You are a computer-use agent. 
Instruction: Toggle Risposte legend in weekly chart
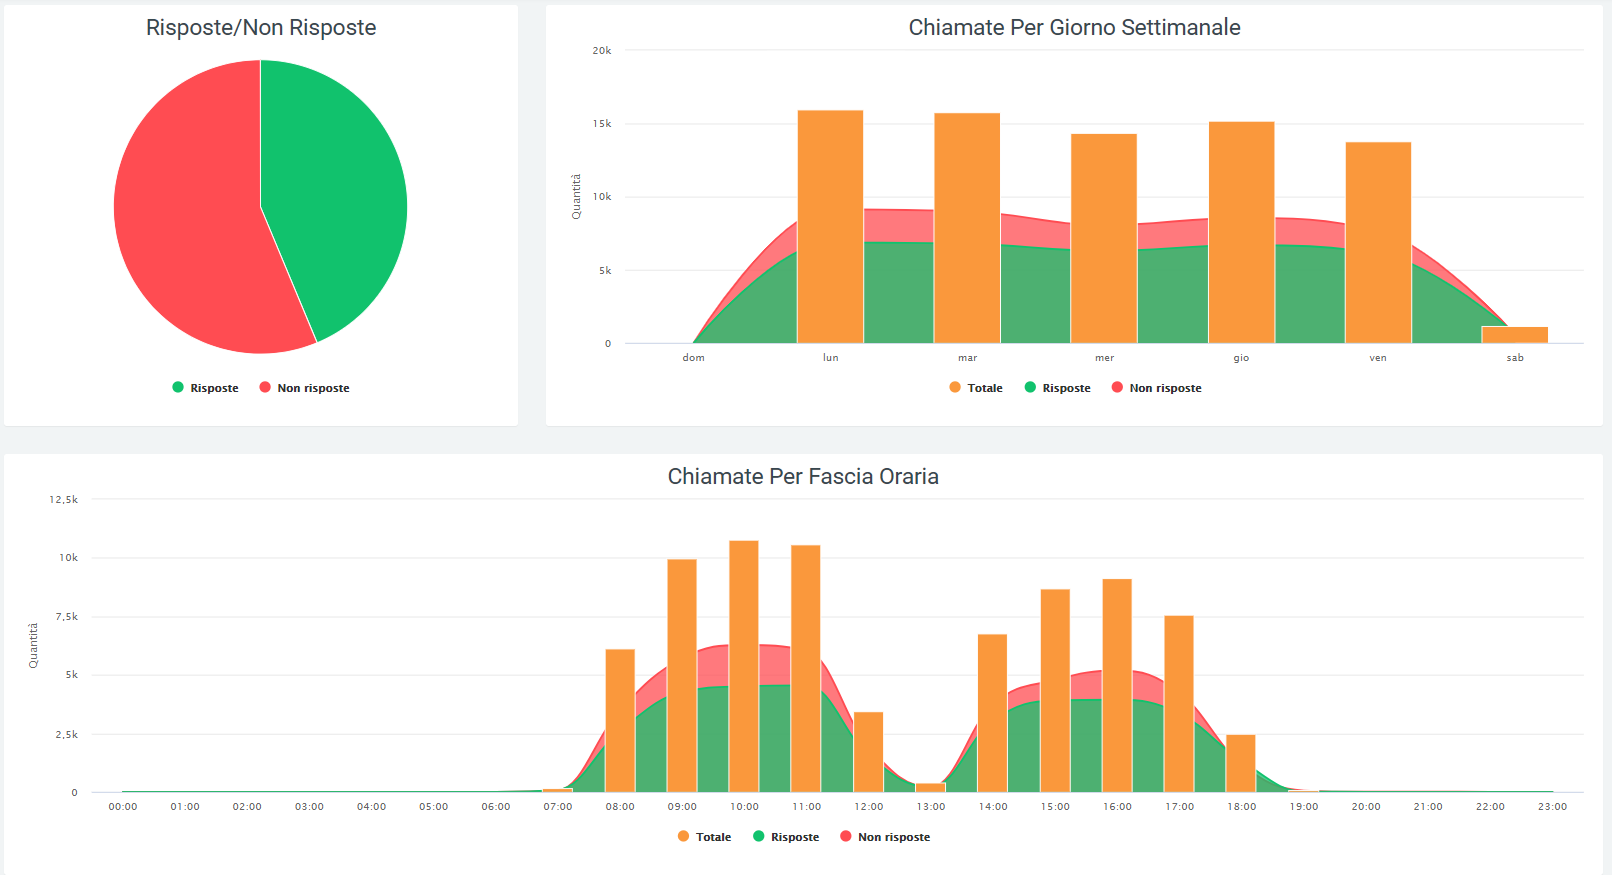tap(1057, 388)
